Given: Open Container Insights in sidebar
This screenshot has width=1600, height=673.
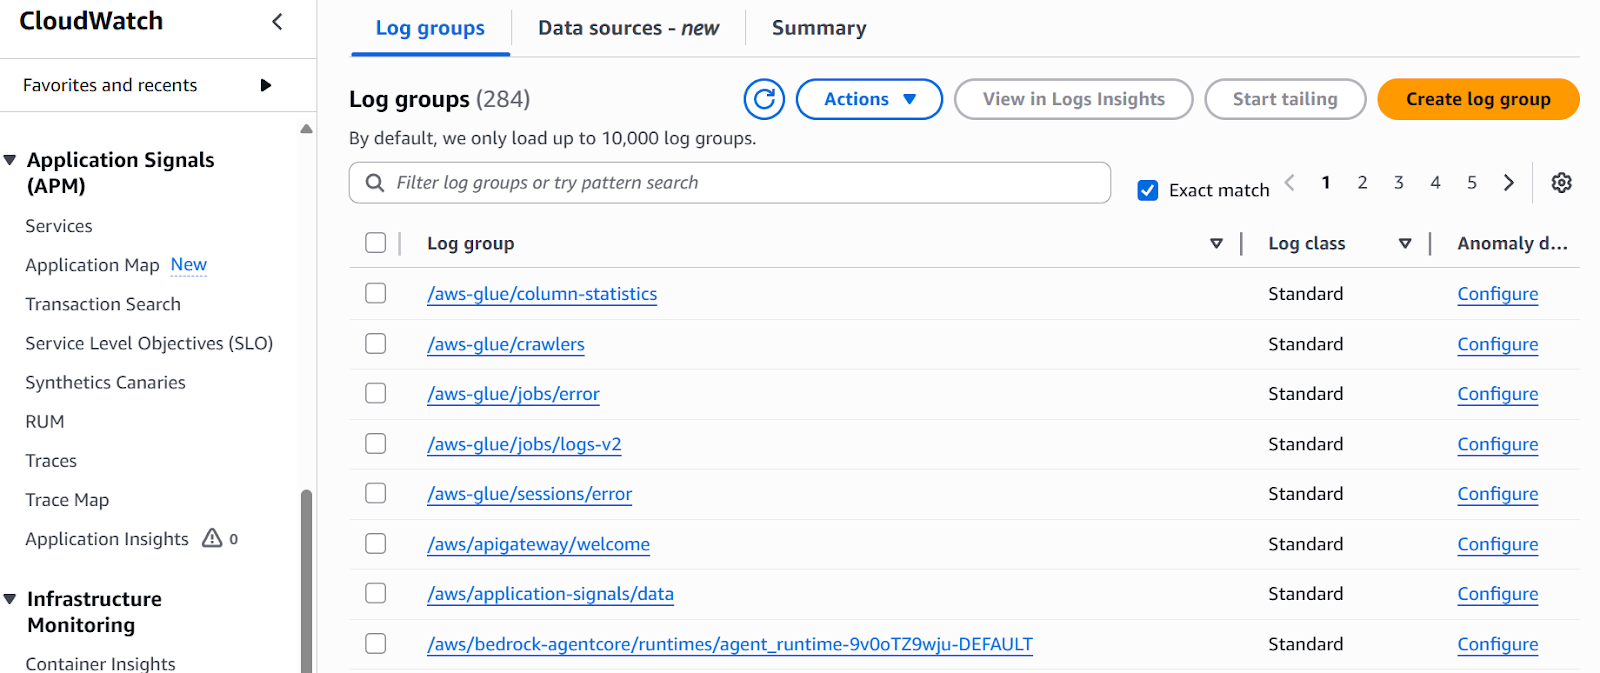Looking at the screenshot, I should point(100,663).
